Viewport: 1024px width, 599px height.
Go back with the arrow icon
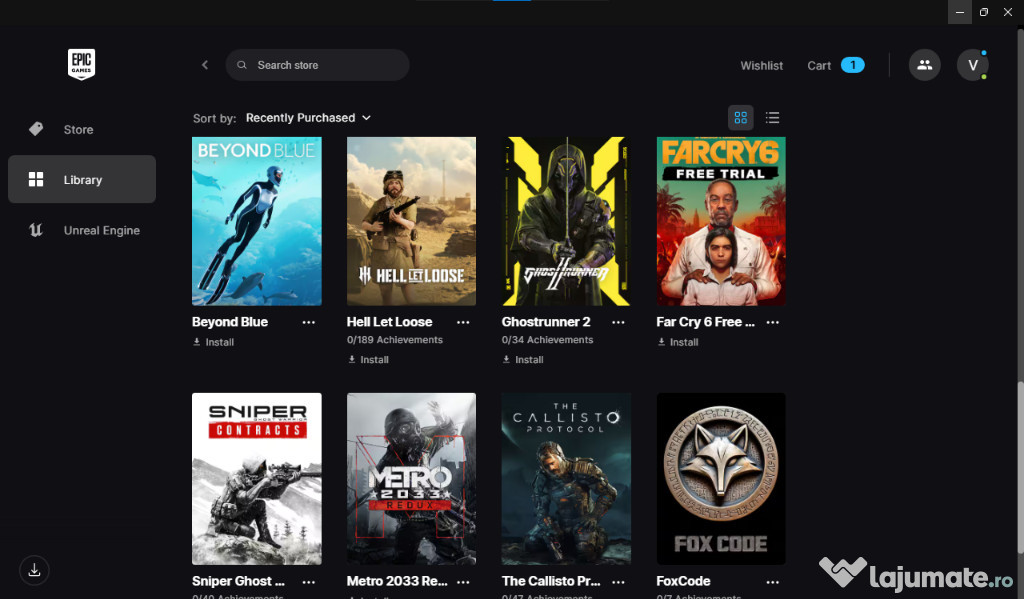coord(205,65)
